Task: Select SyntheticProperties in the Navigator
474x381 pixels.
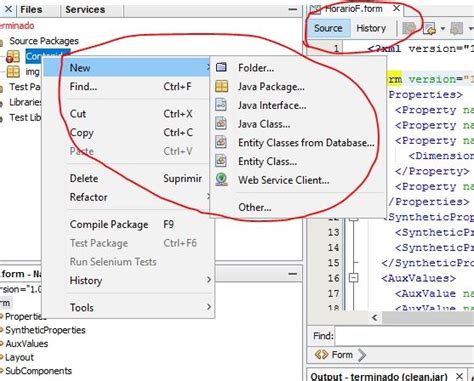Action: 45,330
